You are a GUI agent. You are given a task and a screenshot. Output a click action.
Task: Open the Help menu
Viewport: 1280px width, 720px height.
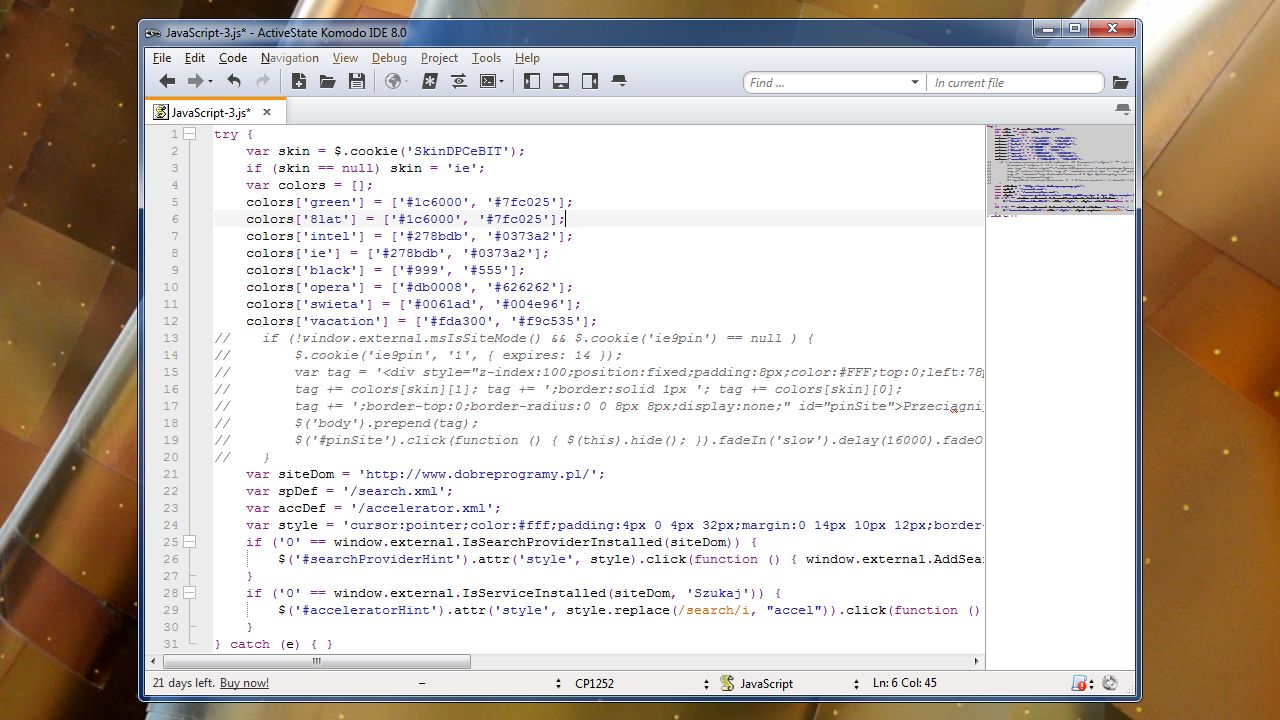click(527, 58)
